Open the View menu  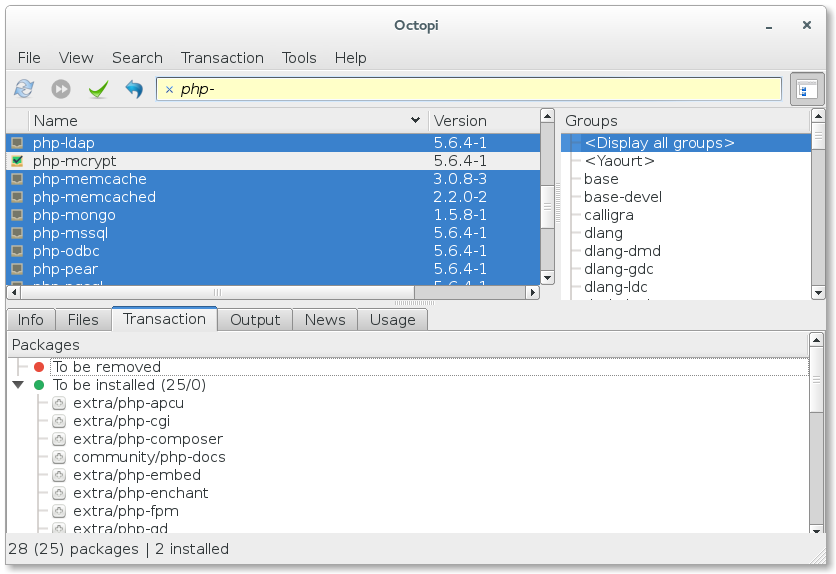point(76,58)
